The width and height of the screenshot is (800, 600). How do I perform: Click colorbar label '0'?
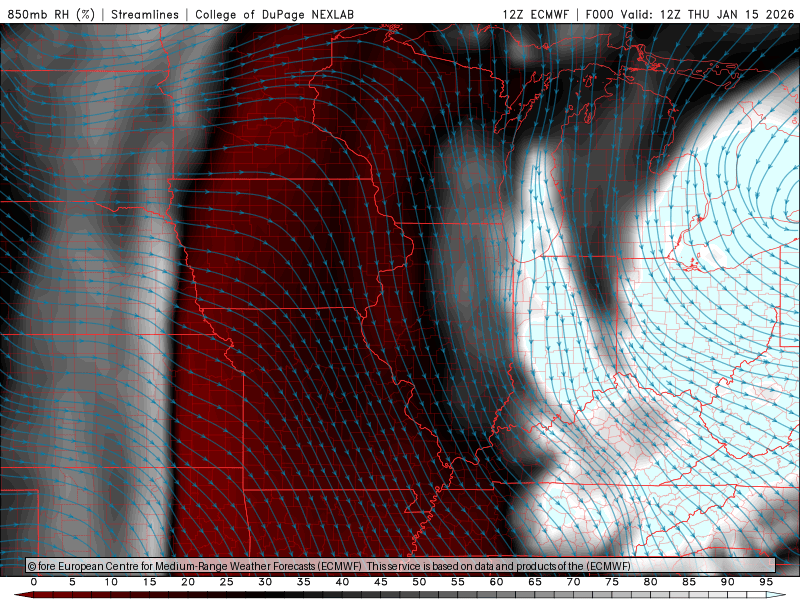coord(34,582)
